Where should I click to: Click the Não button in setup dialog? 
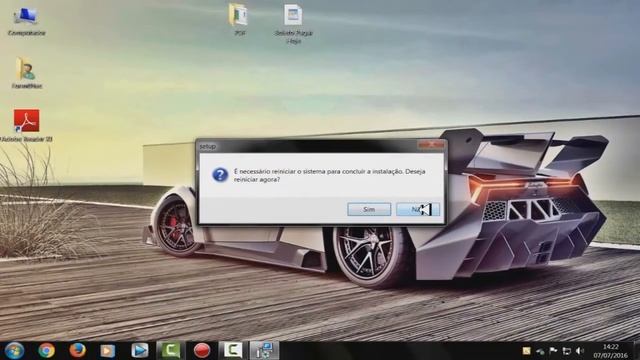coord(418,209)
